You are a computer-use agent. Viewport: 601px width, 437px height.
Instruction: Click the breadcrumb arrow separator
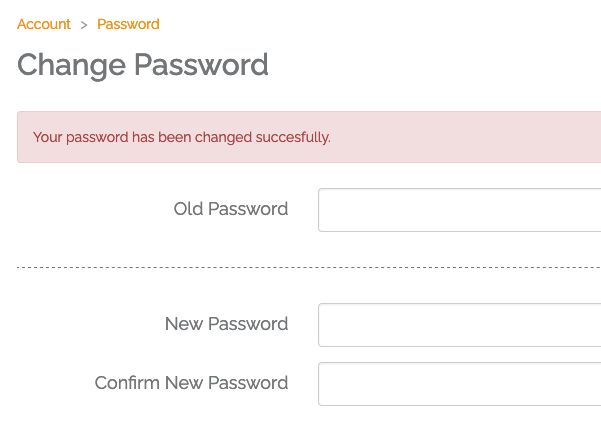[x=84, y=24]
